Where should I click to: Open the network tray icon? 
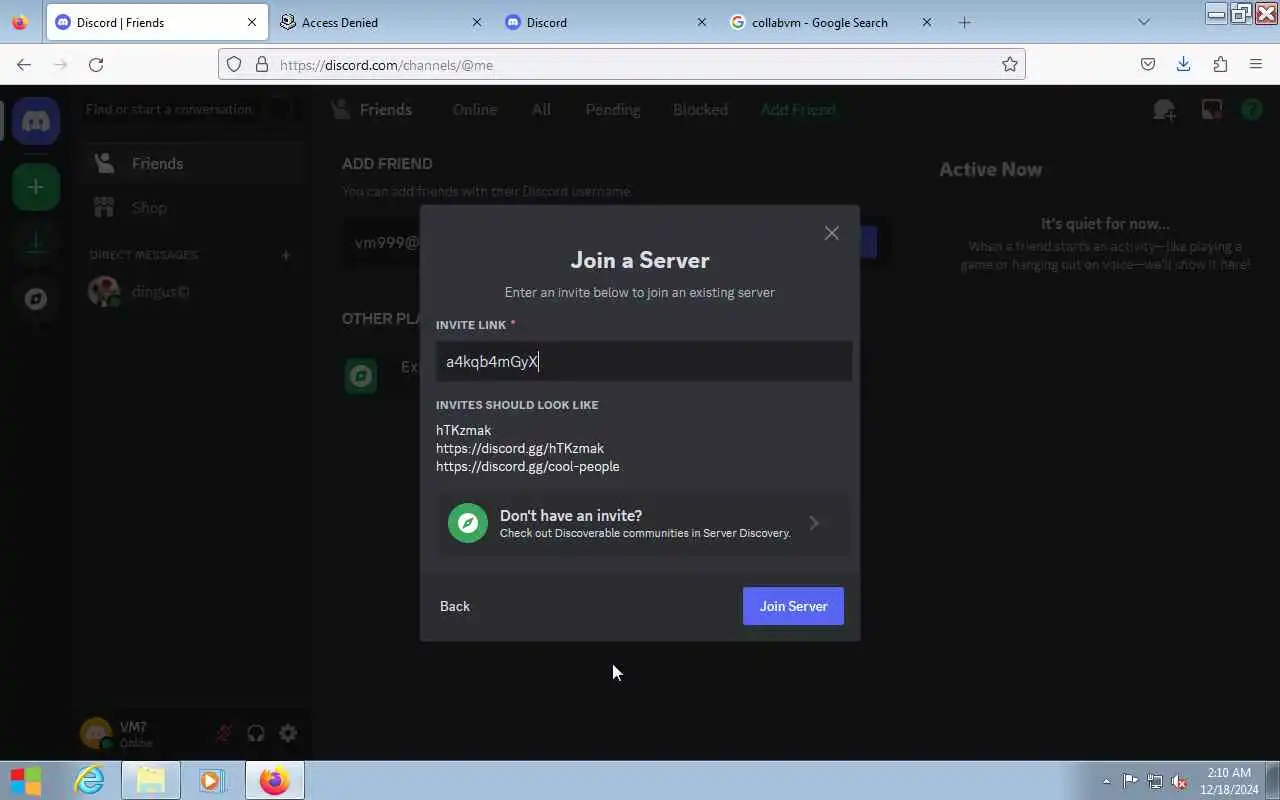(1155, 781)
